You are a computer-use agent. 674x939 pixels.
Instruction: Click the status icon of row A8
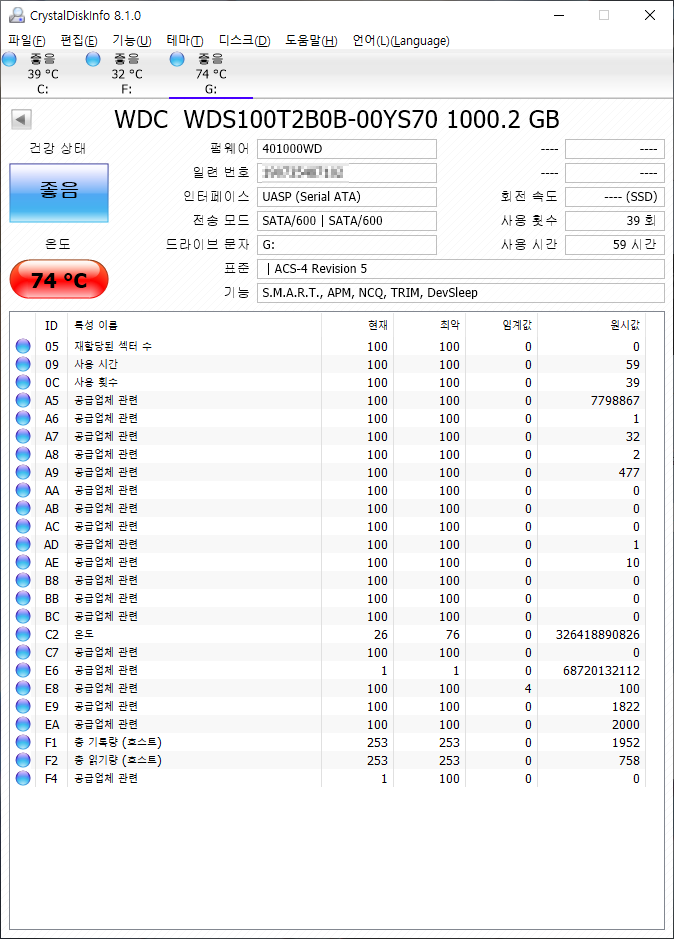(23, 454)
